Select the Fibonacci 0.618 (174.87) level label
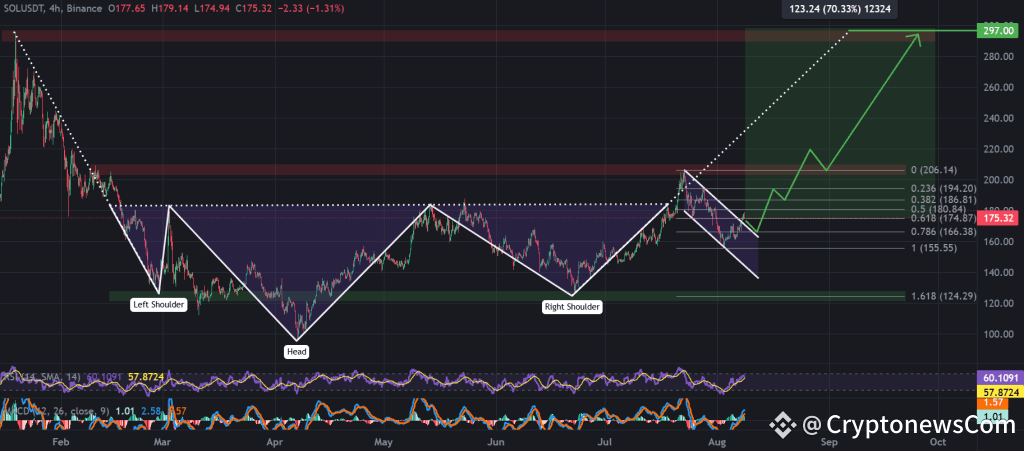The width and height of the screenshot is (1024, 451). point(943,218)
